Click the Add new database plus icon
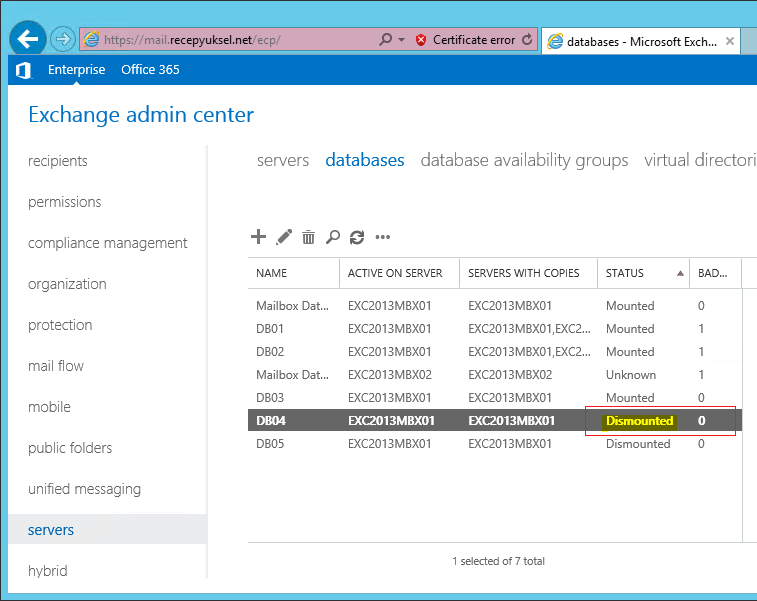 coord(258,237)
